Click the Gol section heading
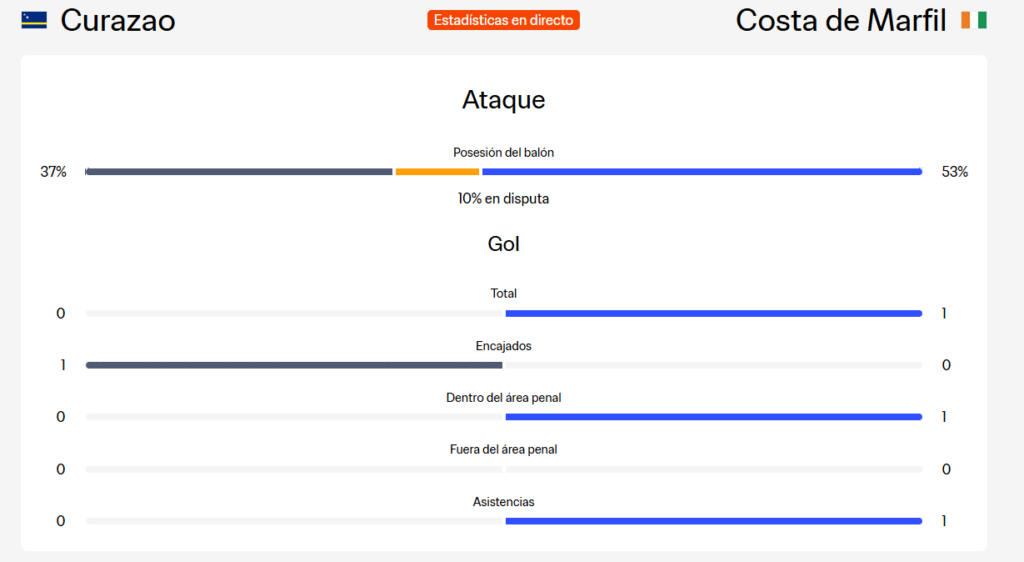 (504, 244)
